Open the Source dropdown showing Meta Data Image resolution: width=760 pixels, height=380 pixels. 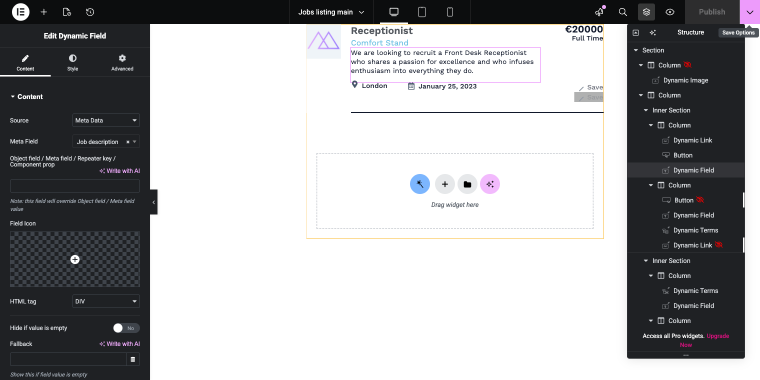(106, 120)
